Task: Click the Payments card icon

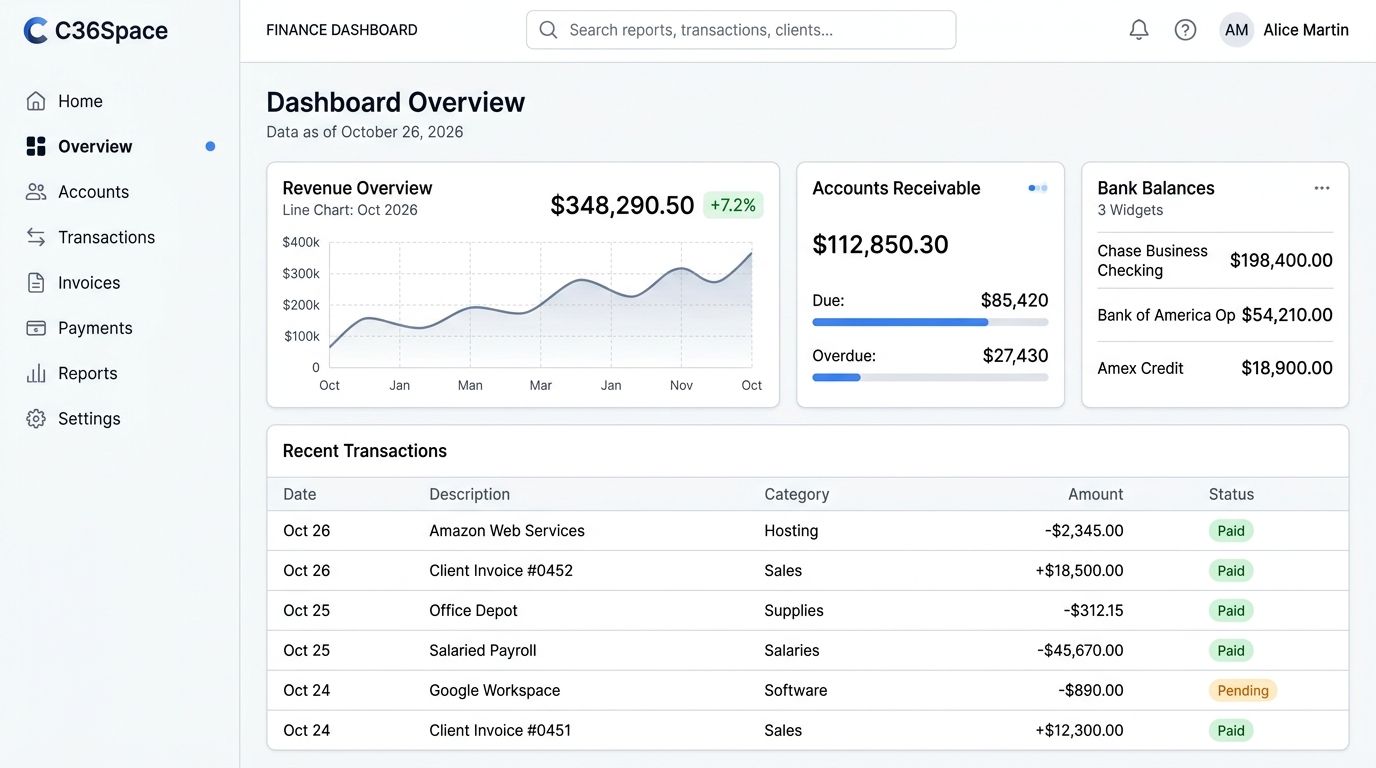Action: [36, 328]
